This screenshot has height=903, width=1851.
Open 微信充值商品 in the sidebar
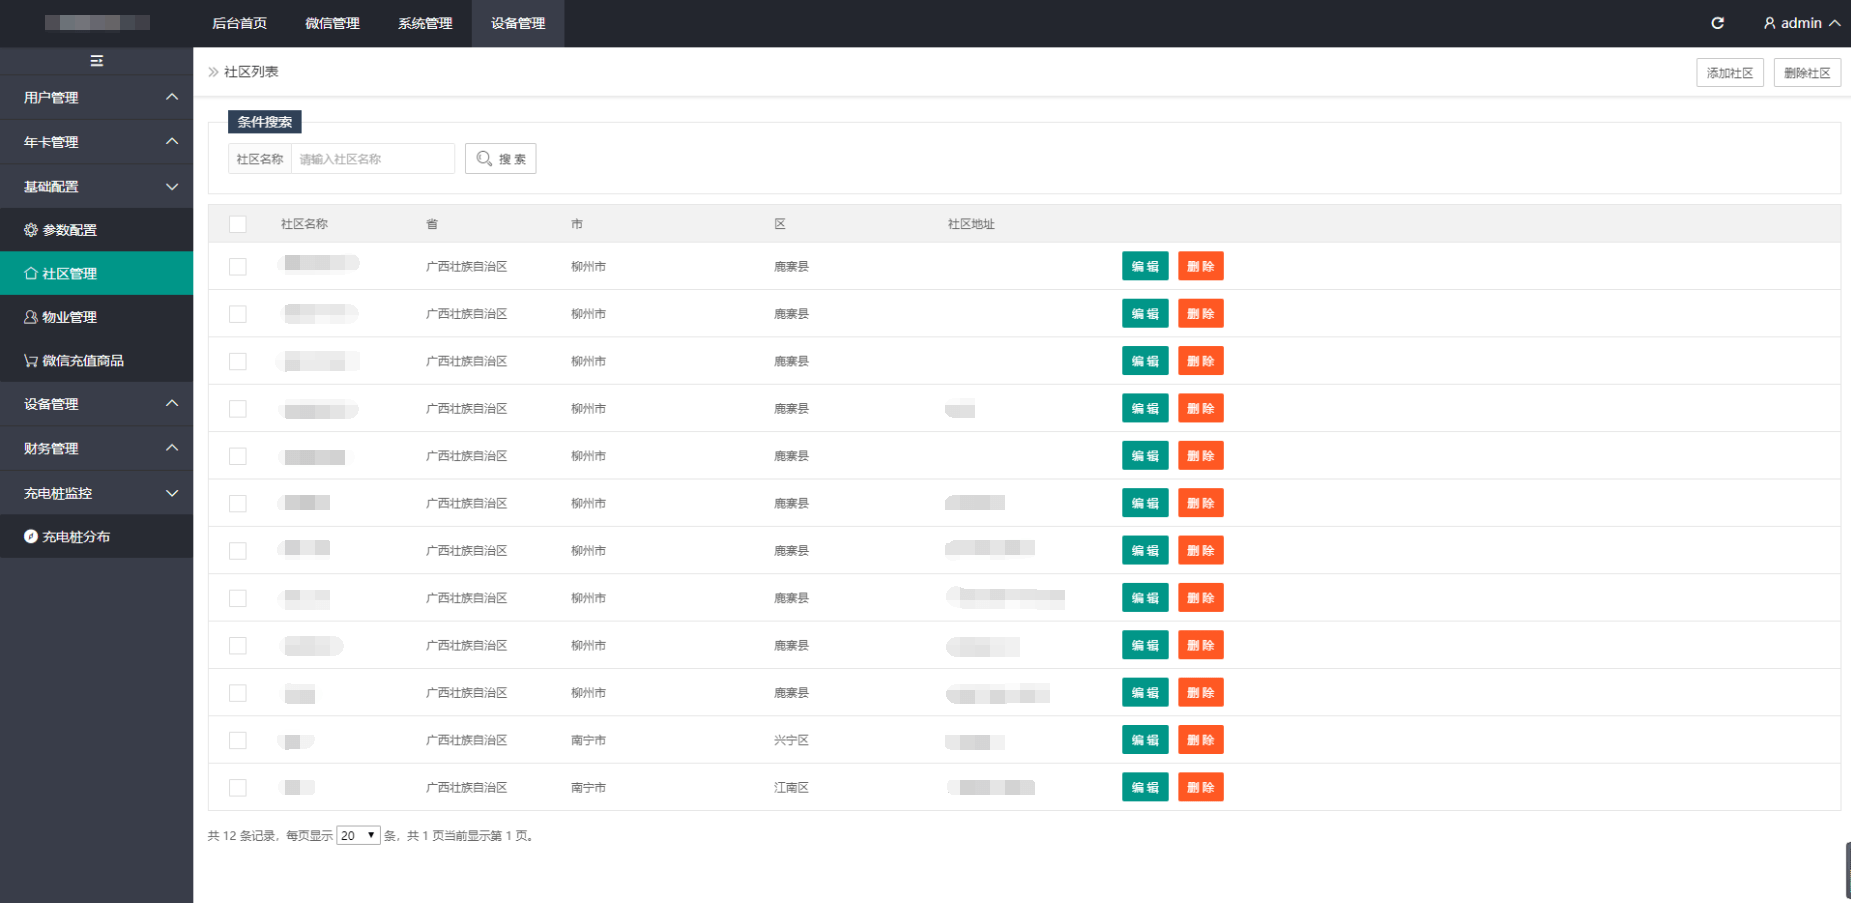click(96, 361)
